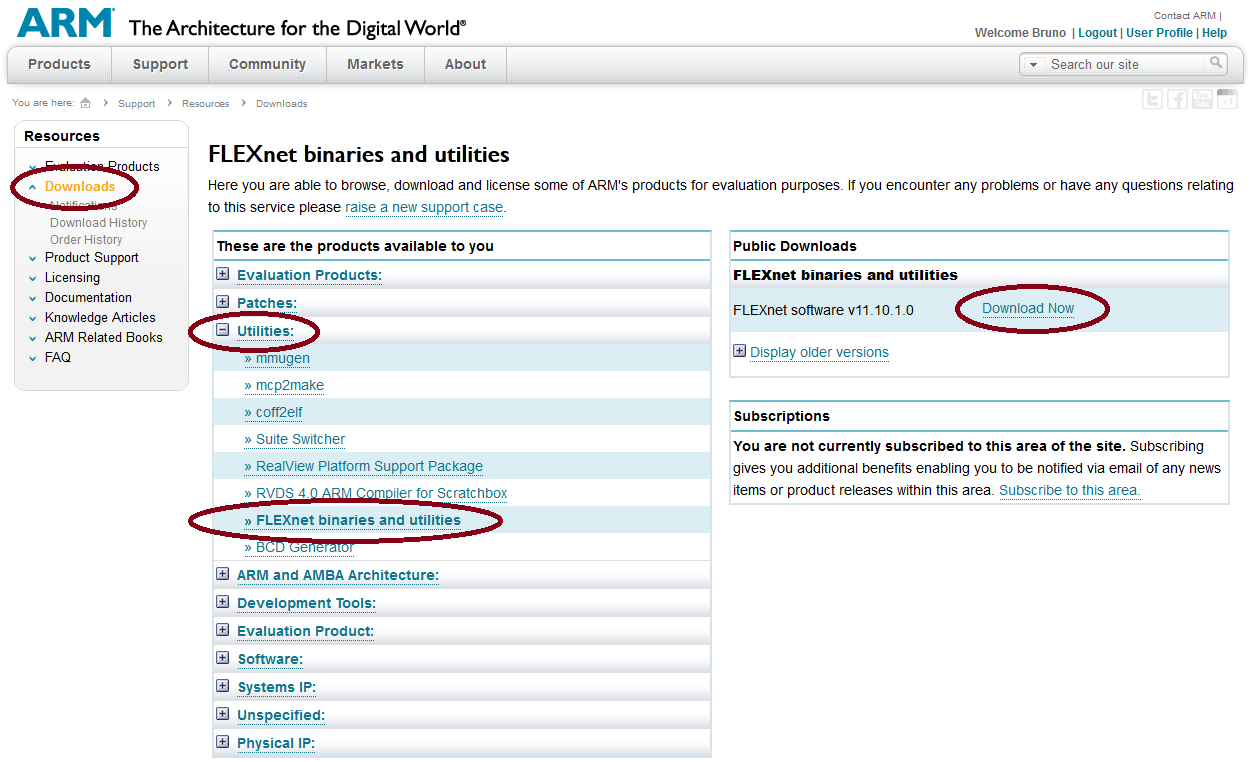Click Display older versions link
1252x762 pixels.
tap(819, 352)
